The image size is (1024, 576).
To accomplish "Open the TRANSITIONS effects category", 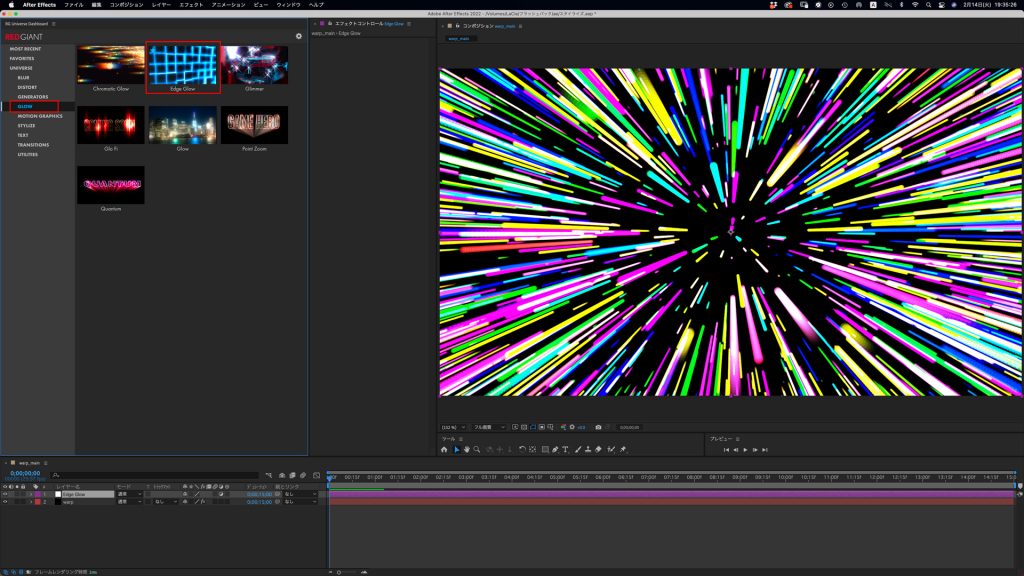I will [x=32, y=145].
